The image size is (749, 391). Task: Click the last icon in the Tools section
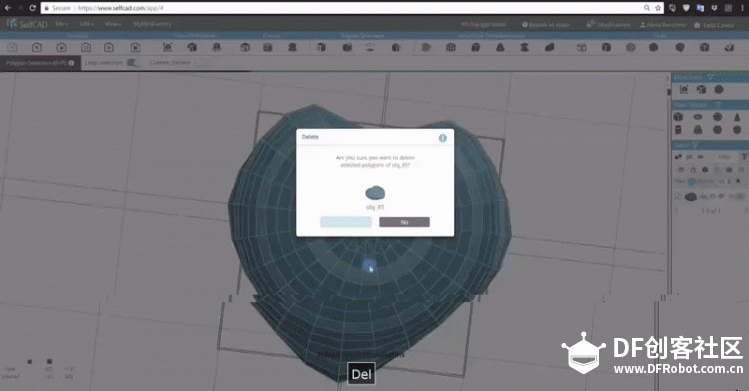tap(729, 47)
